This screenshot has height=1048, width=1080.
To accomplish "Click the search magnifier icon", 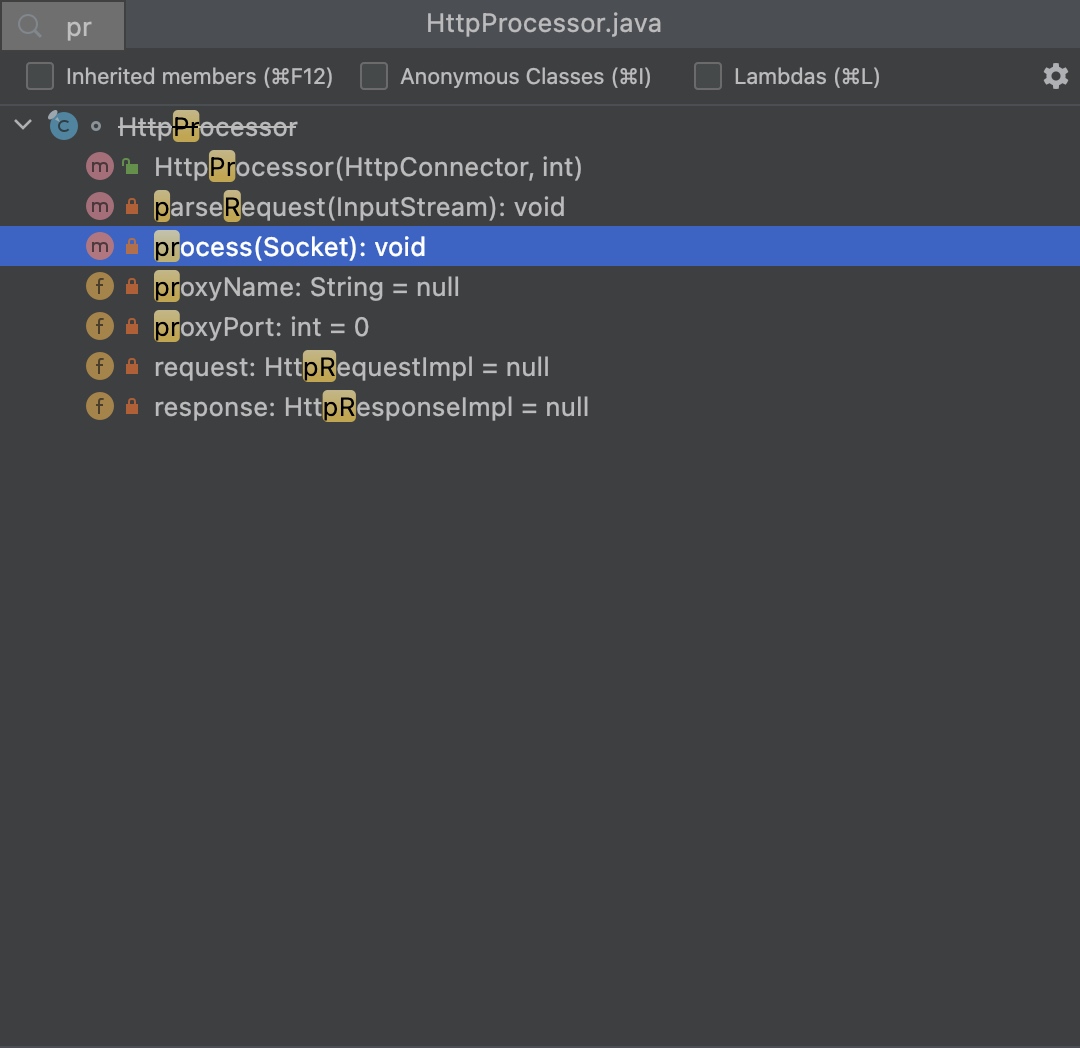I will pos(30,26).
